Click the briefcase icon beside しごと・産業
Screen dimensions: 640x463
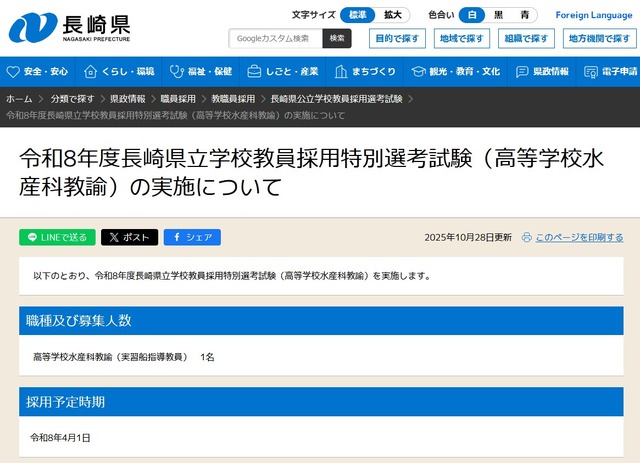coord(254,72)
